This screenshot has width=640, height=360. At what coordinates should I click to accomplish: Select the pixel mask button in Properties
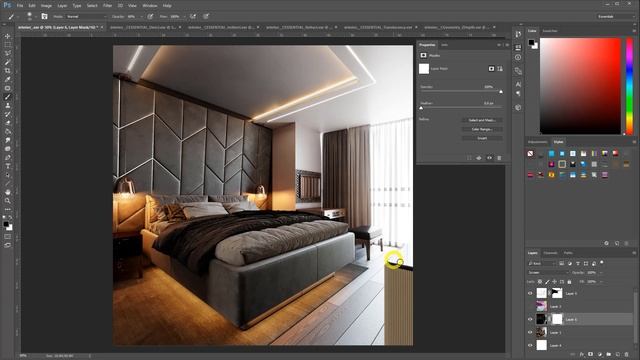point(491,69)
